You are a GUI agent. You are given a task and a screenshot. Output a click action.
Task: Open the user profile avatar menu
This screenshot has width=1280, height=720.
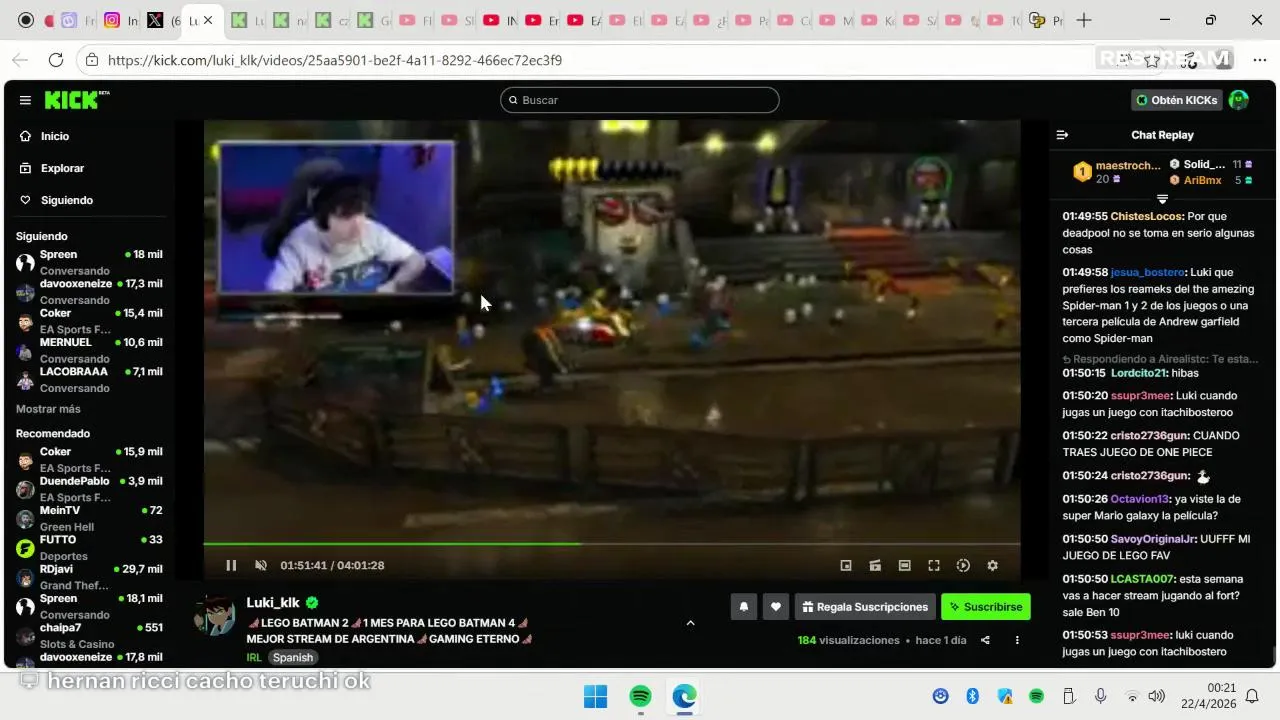point(1239,100)
